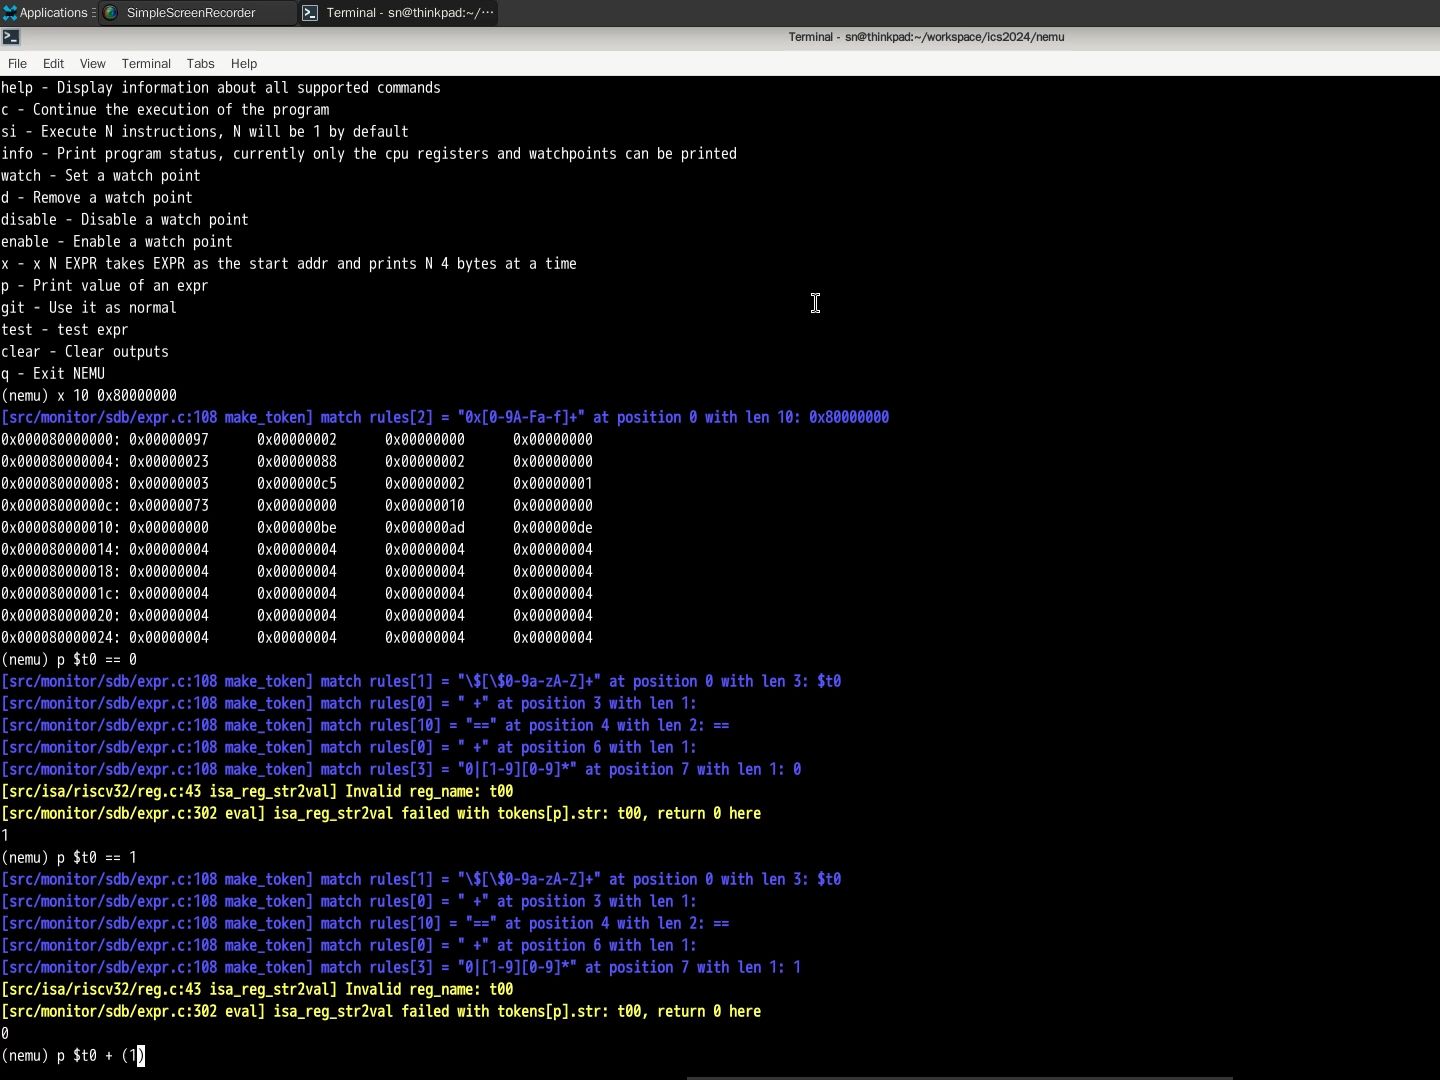
Task: Click the last 'isa_reg_str2val failed' warning line
Action: pos(381,1012)
